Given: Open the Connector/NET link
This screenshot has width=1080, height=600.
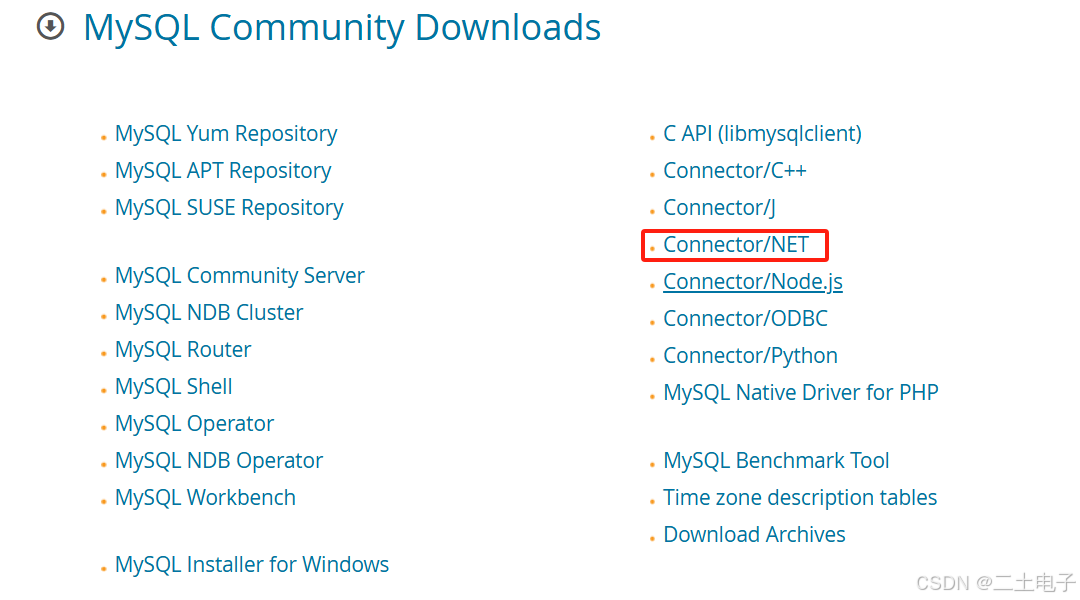Looking at the screenshot, I should pos(736,245).
